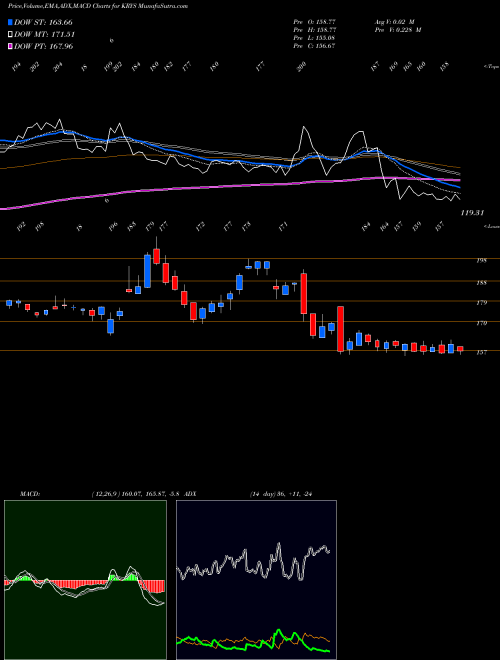The height and width of the screenshot is (660, 500).
Task: Click the chart title for KRYS MunafaSutra.com
Action: coord(98,6)
